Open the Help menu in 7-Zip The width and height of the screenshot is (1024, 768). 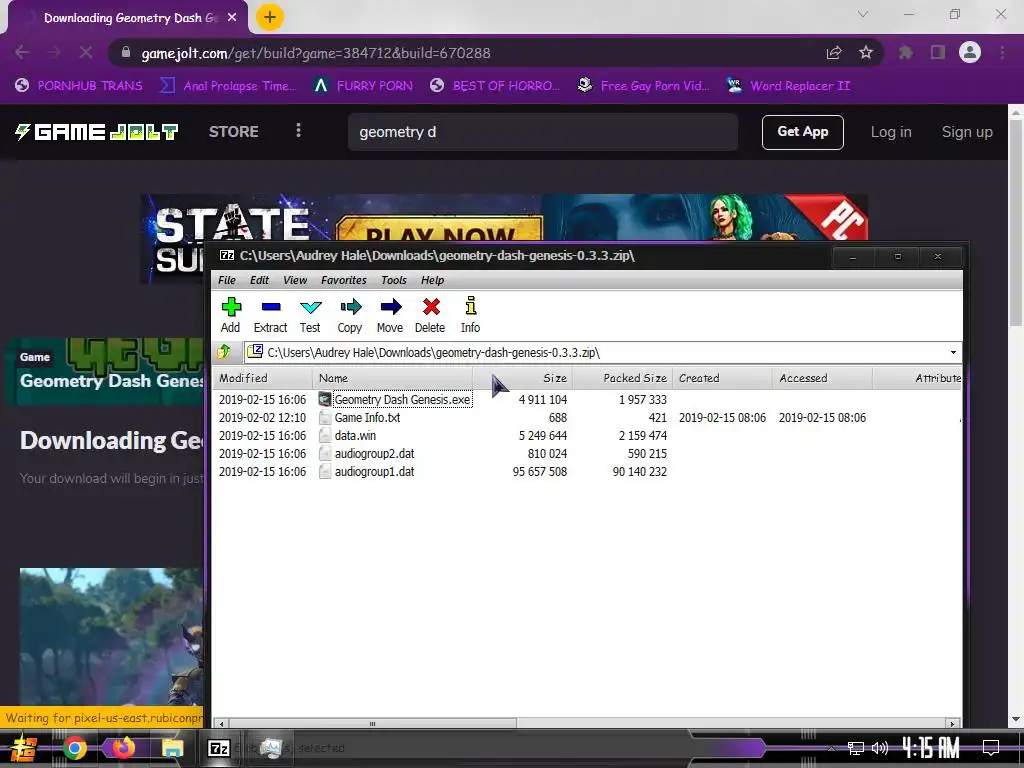[x=432, y=280]
